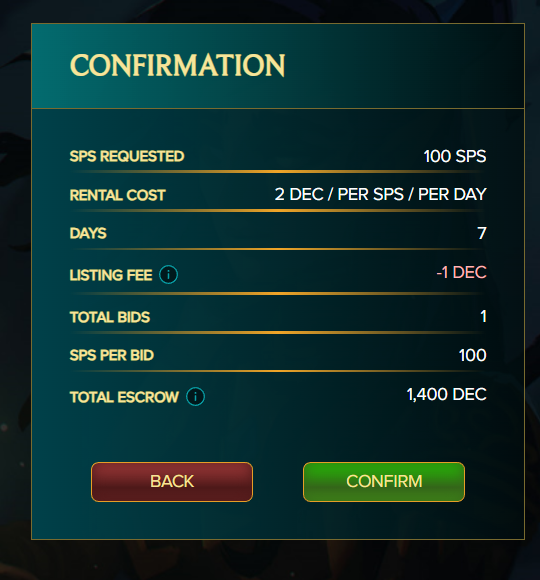Click the days value 7
This screenshot has width=540, height=580.
(x=482, y=233)
